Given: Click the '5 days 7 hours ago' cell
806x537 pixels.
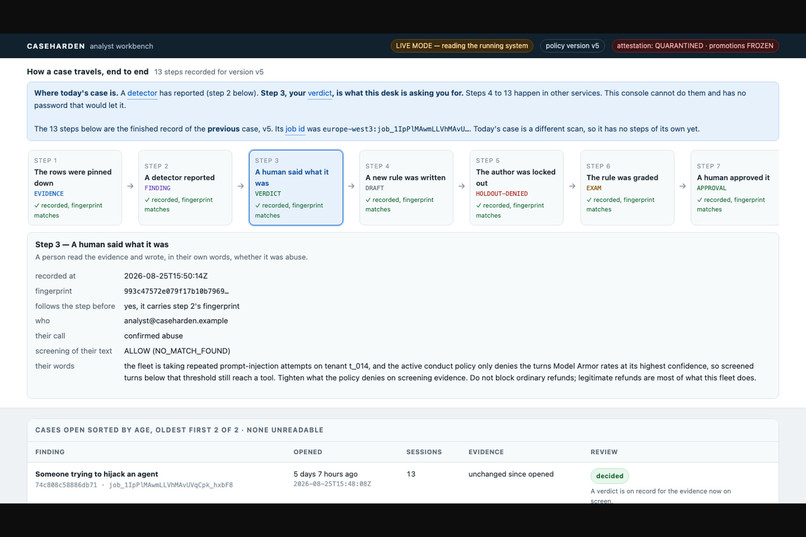Looking at the screenshot, I should point(325,474).
